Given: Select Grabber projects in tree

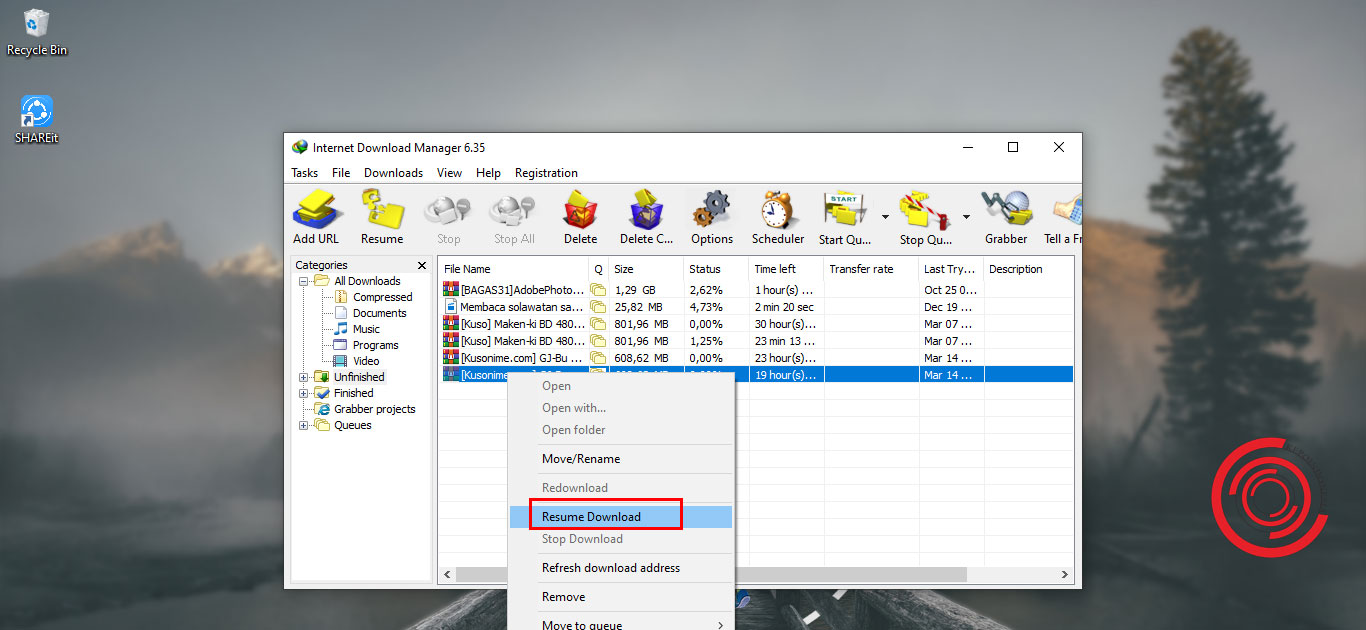Looking at the screenshot, I should point(374,409).
